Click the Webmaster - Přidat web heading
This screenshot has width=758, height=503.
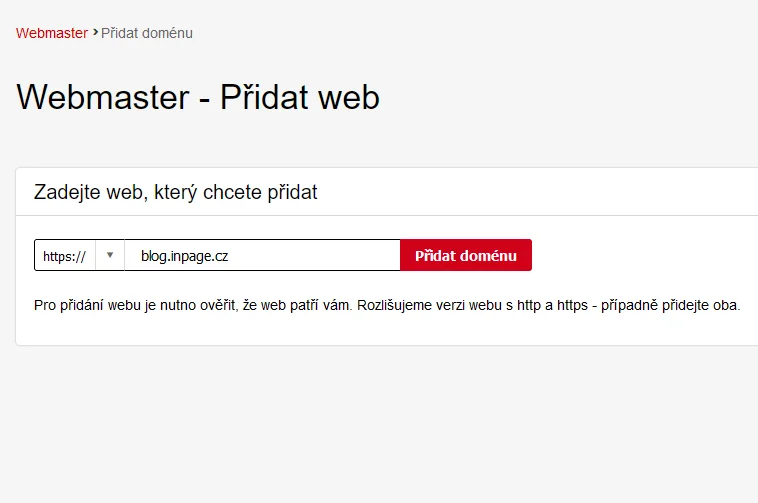pyautogui.click(x=198, y=97)
